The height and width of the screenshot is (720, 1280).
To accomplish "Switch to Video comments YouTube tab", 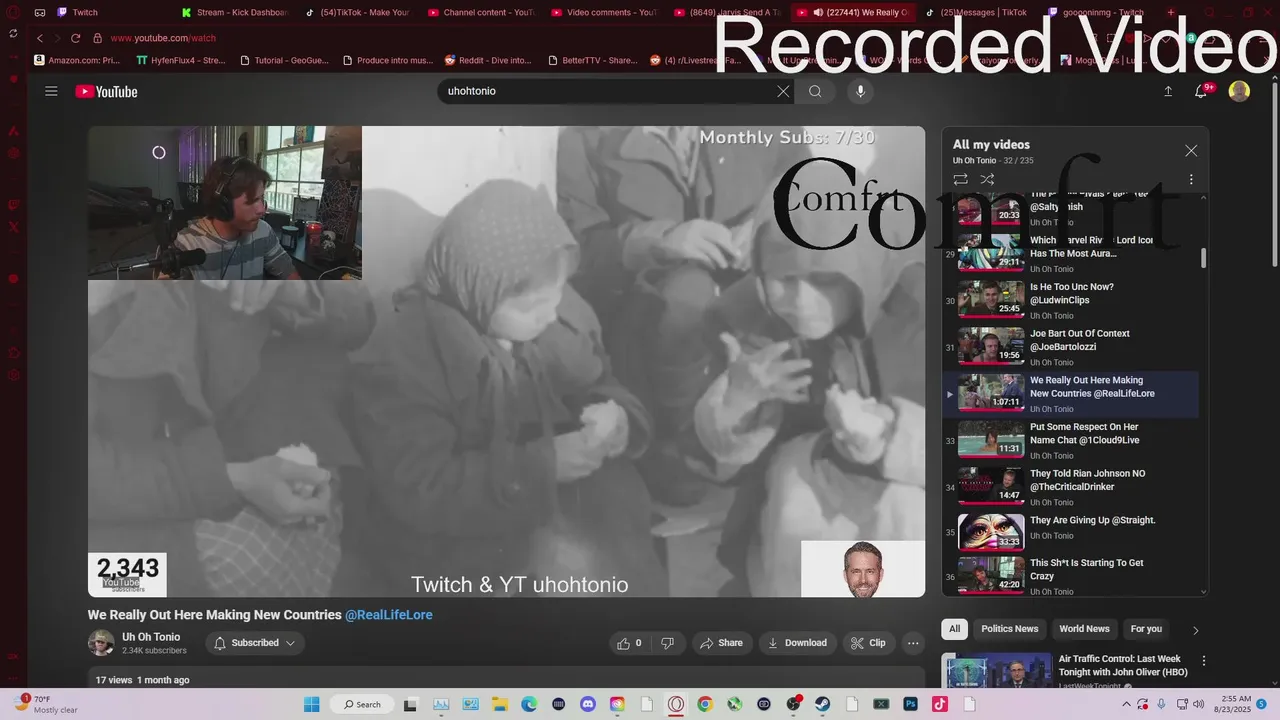I will pyautogui.click(x=605, y=12).
